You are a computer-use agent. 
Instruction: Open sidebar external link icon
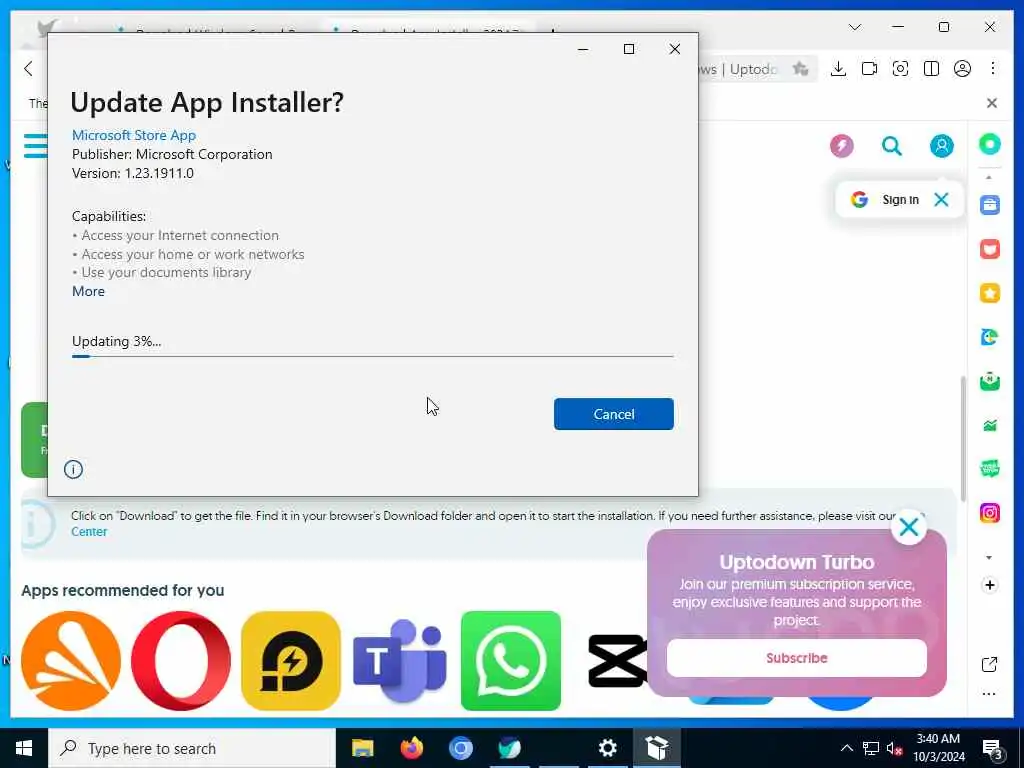pyautogui.click(x=989, y=665)
